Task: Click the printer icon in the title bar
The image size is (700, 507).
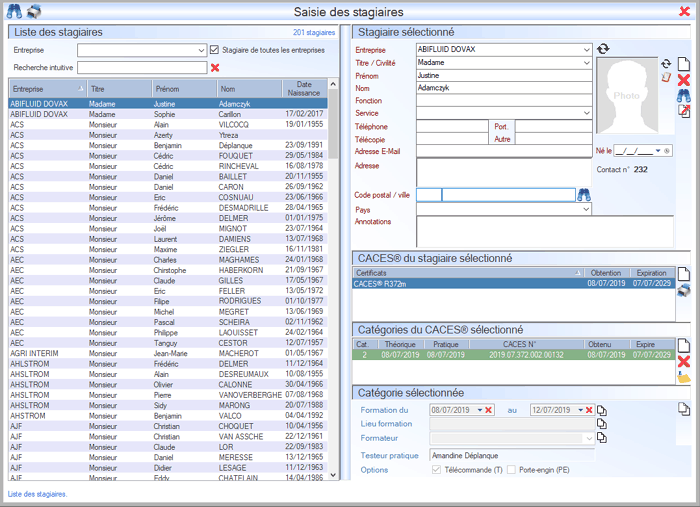Action: point(34,11)
